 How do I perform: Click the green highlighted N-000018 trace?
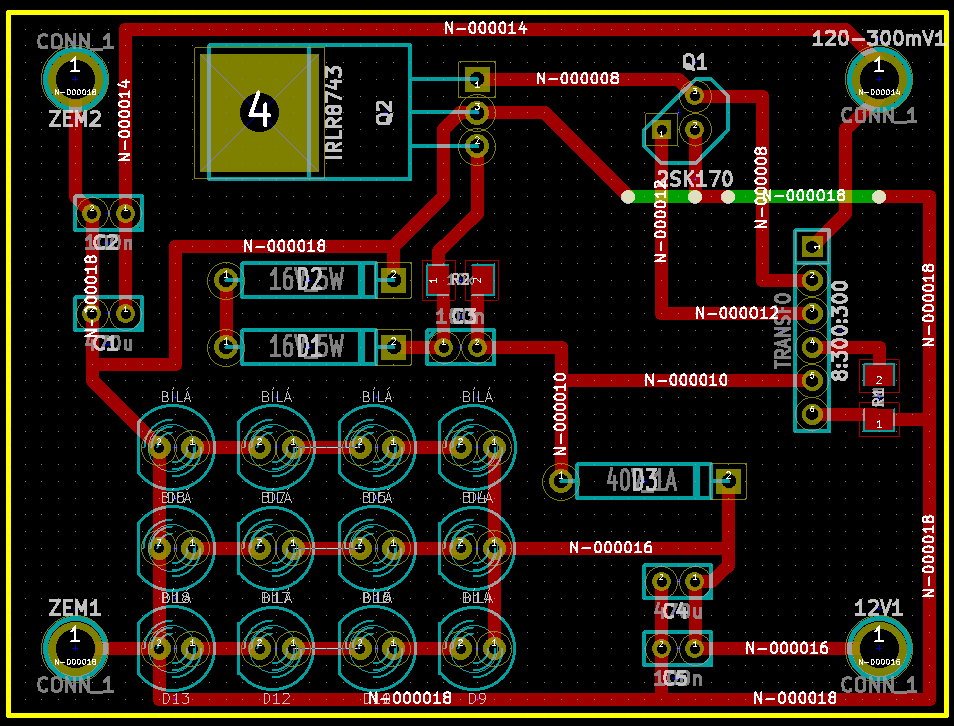(790, 196)
